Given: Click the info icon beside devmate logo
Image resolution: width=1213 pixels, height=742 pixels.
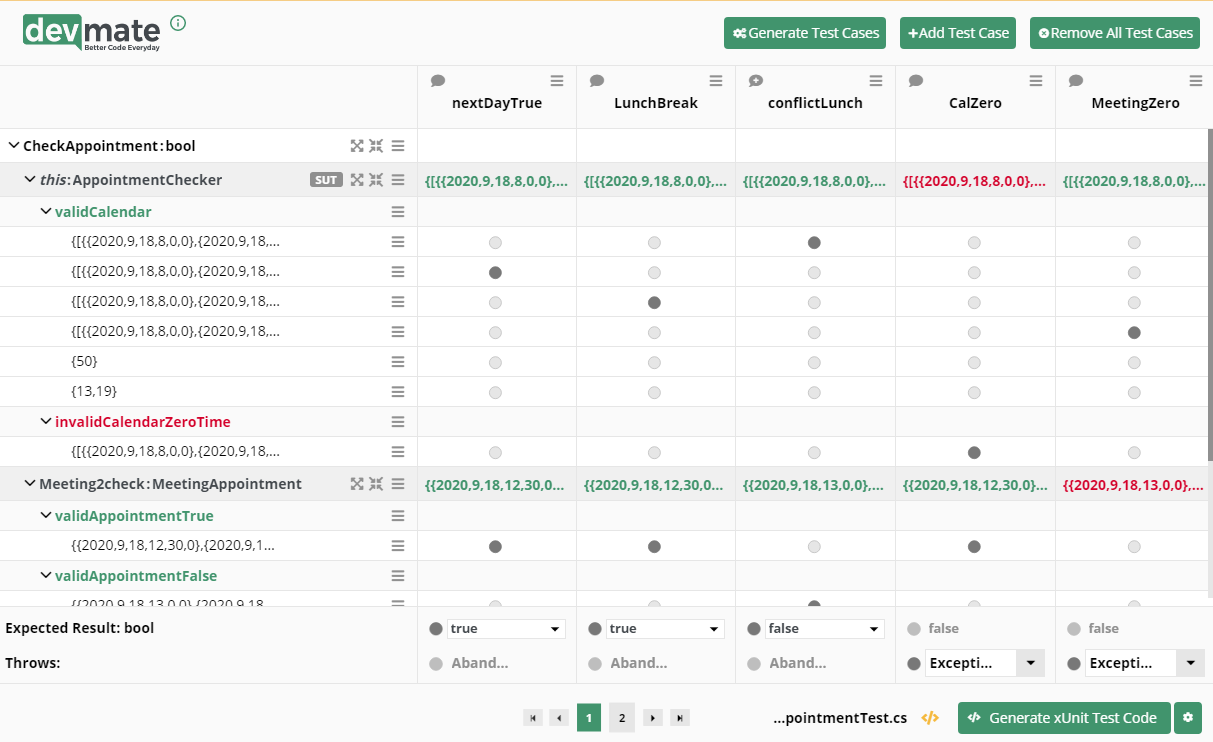Looking at the screenshot, I should [178, 23].
